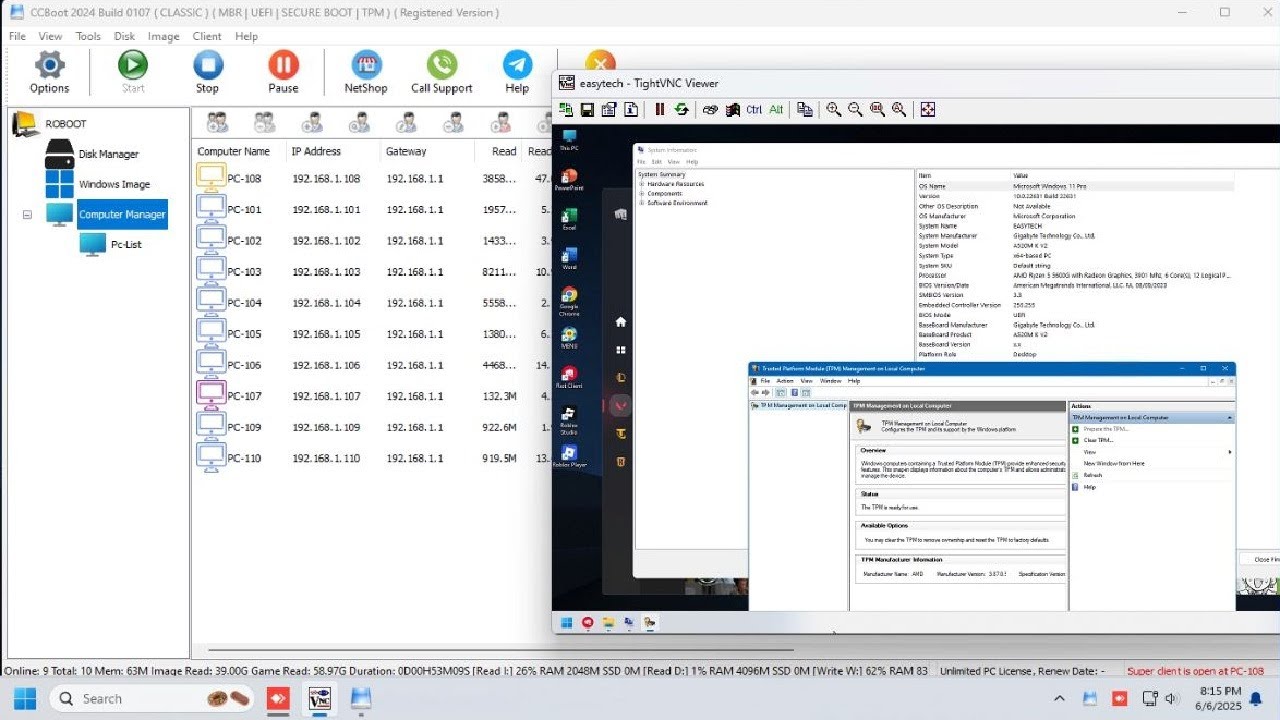Click IP address 192.168.1.110
The image size is (1280, 720).
click(x=326, y=458)
